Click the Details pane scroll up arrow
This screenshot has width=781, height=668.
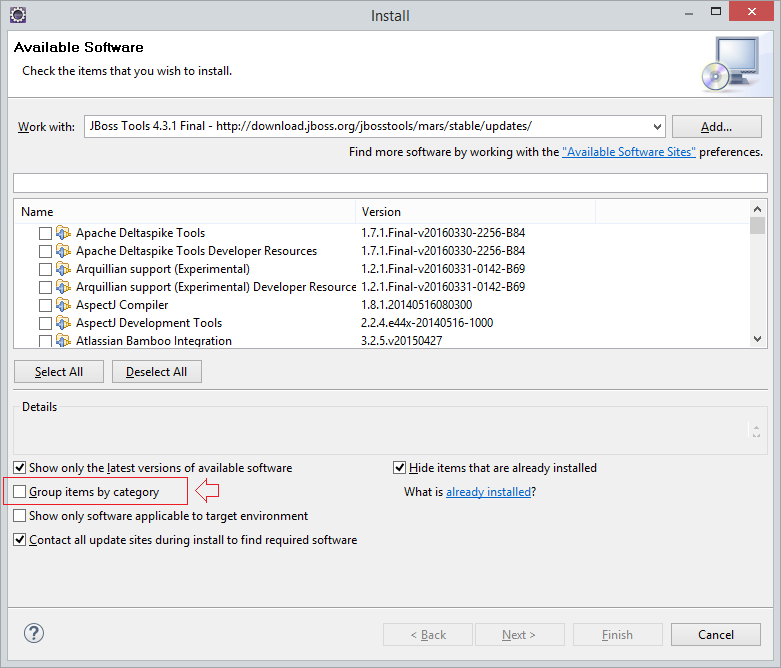(756, 427)
